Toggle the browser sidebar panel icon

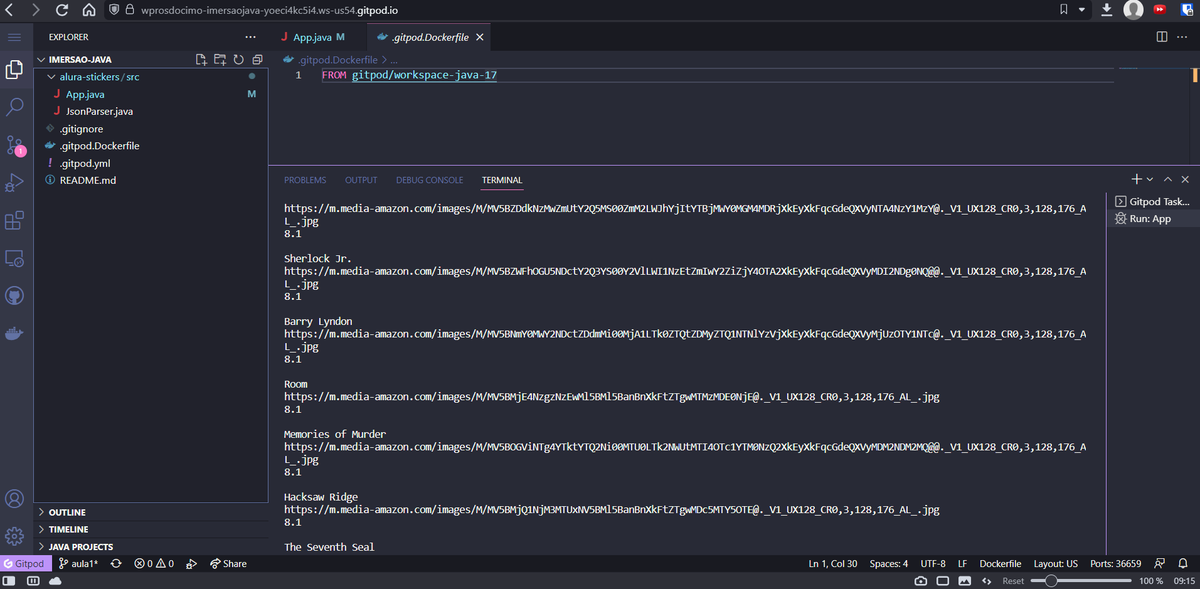click(x=10, y=581)
